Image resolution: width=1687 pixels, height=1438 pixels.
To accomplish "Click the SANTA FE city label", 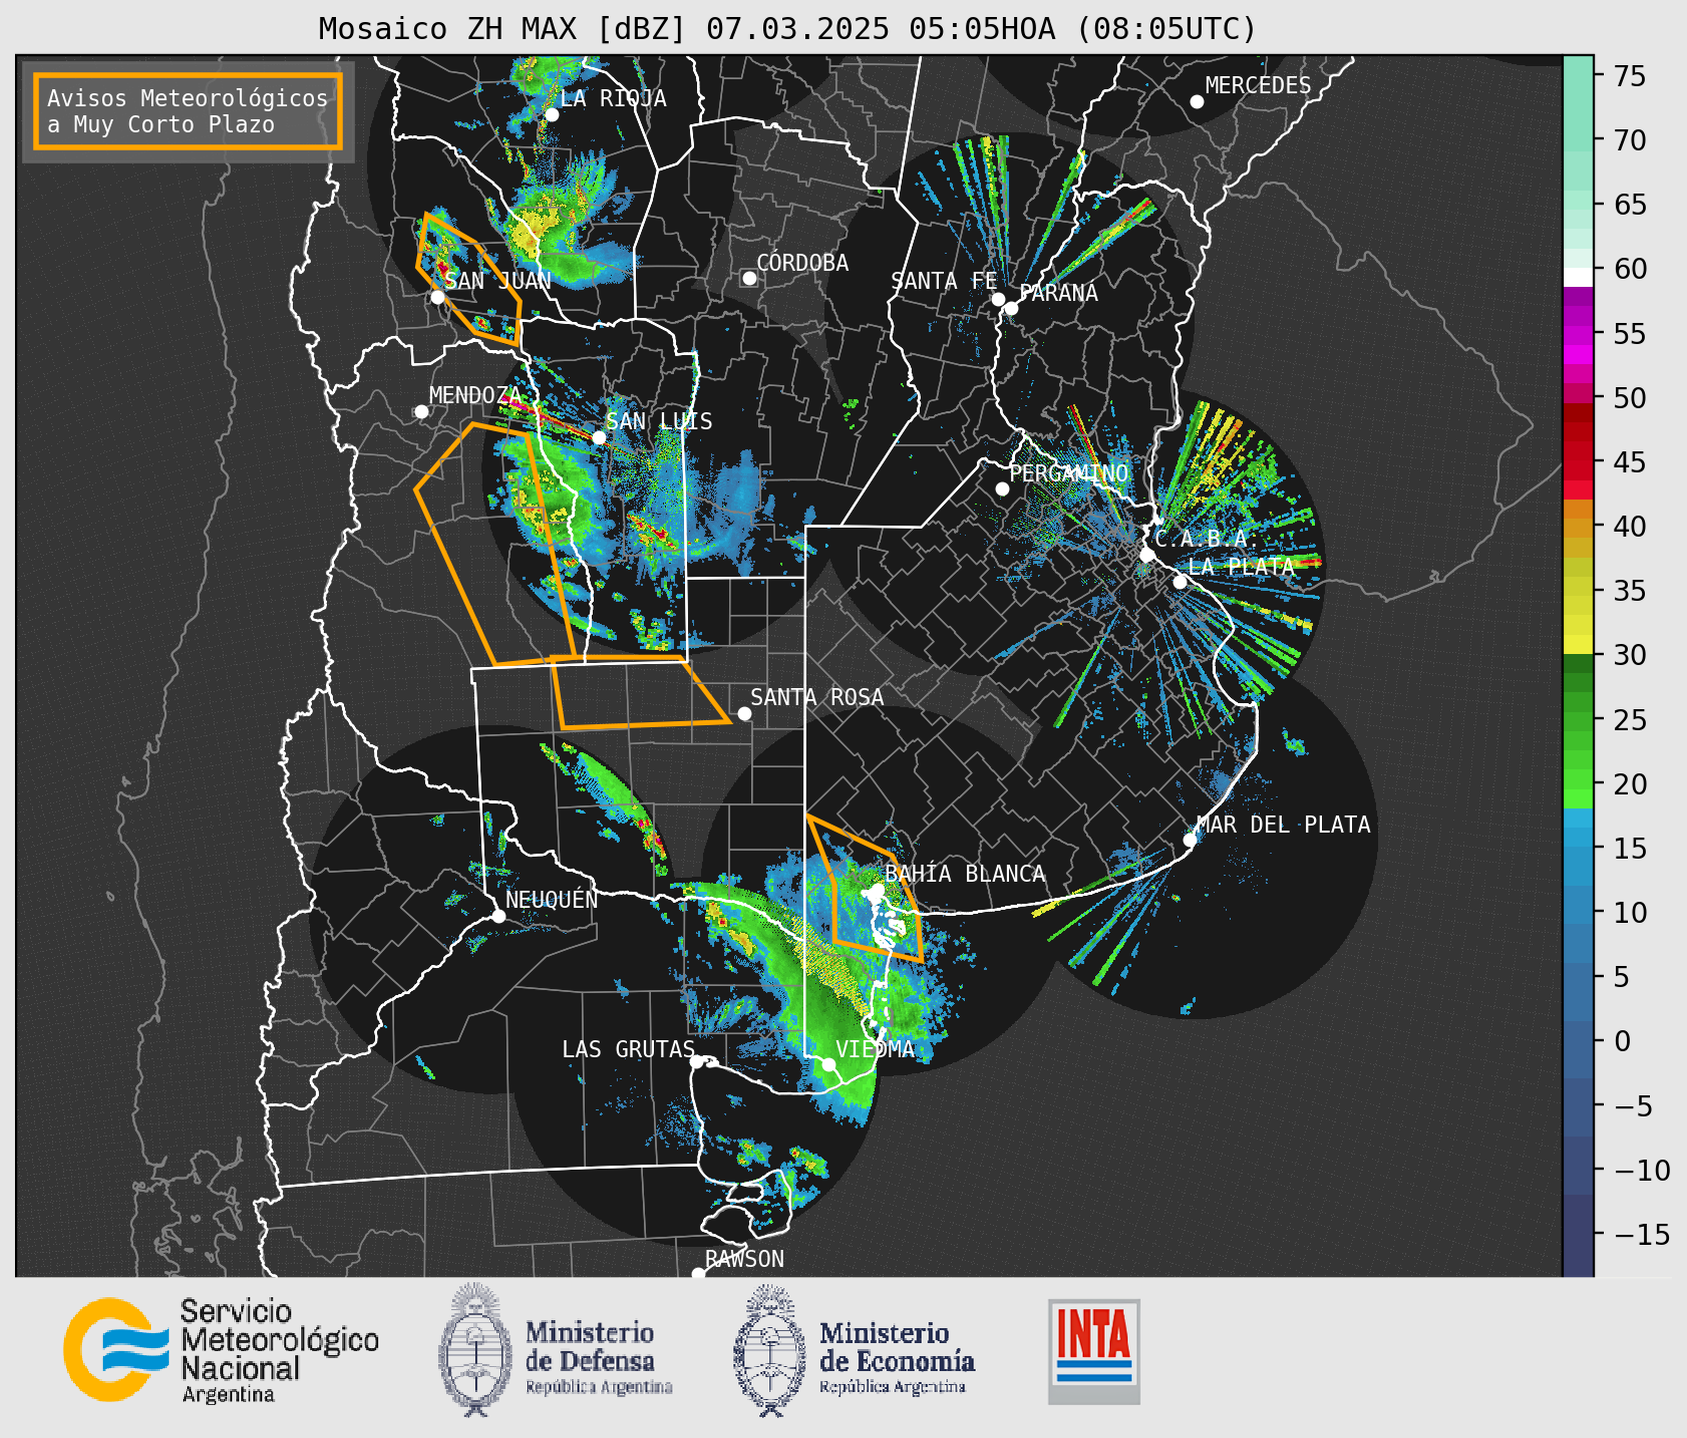I will point(944,281).
